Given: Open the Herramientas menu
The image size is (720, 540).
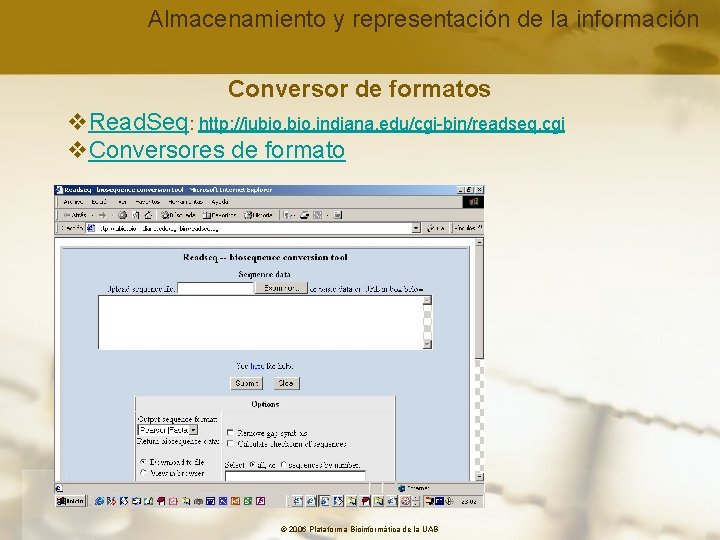Looking at the screenshot, I should tap(185, 202).
